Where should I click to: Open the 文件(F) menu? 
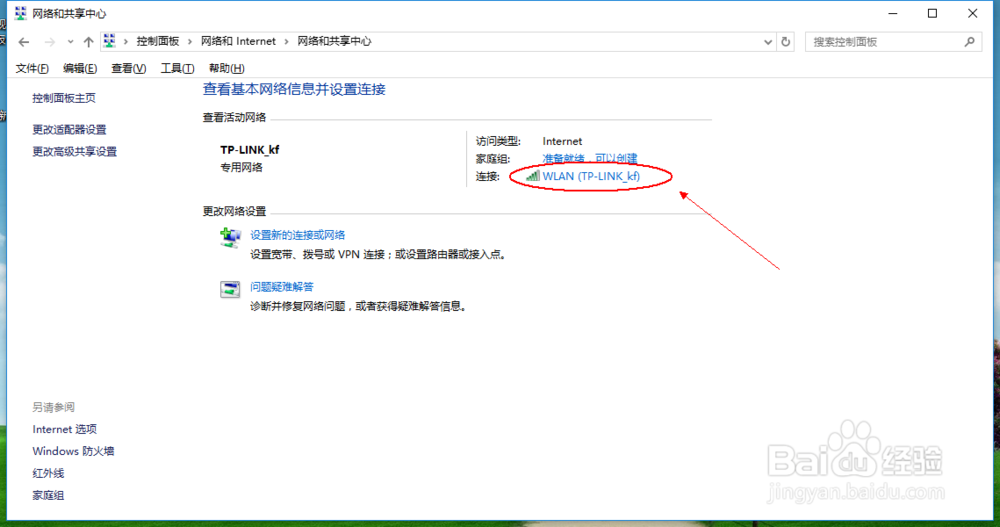tap(32, 68)
